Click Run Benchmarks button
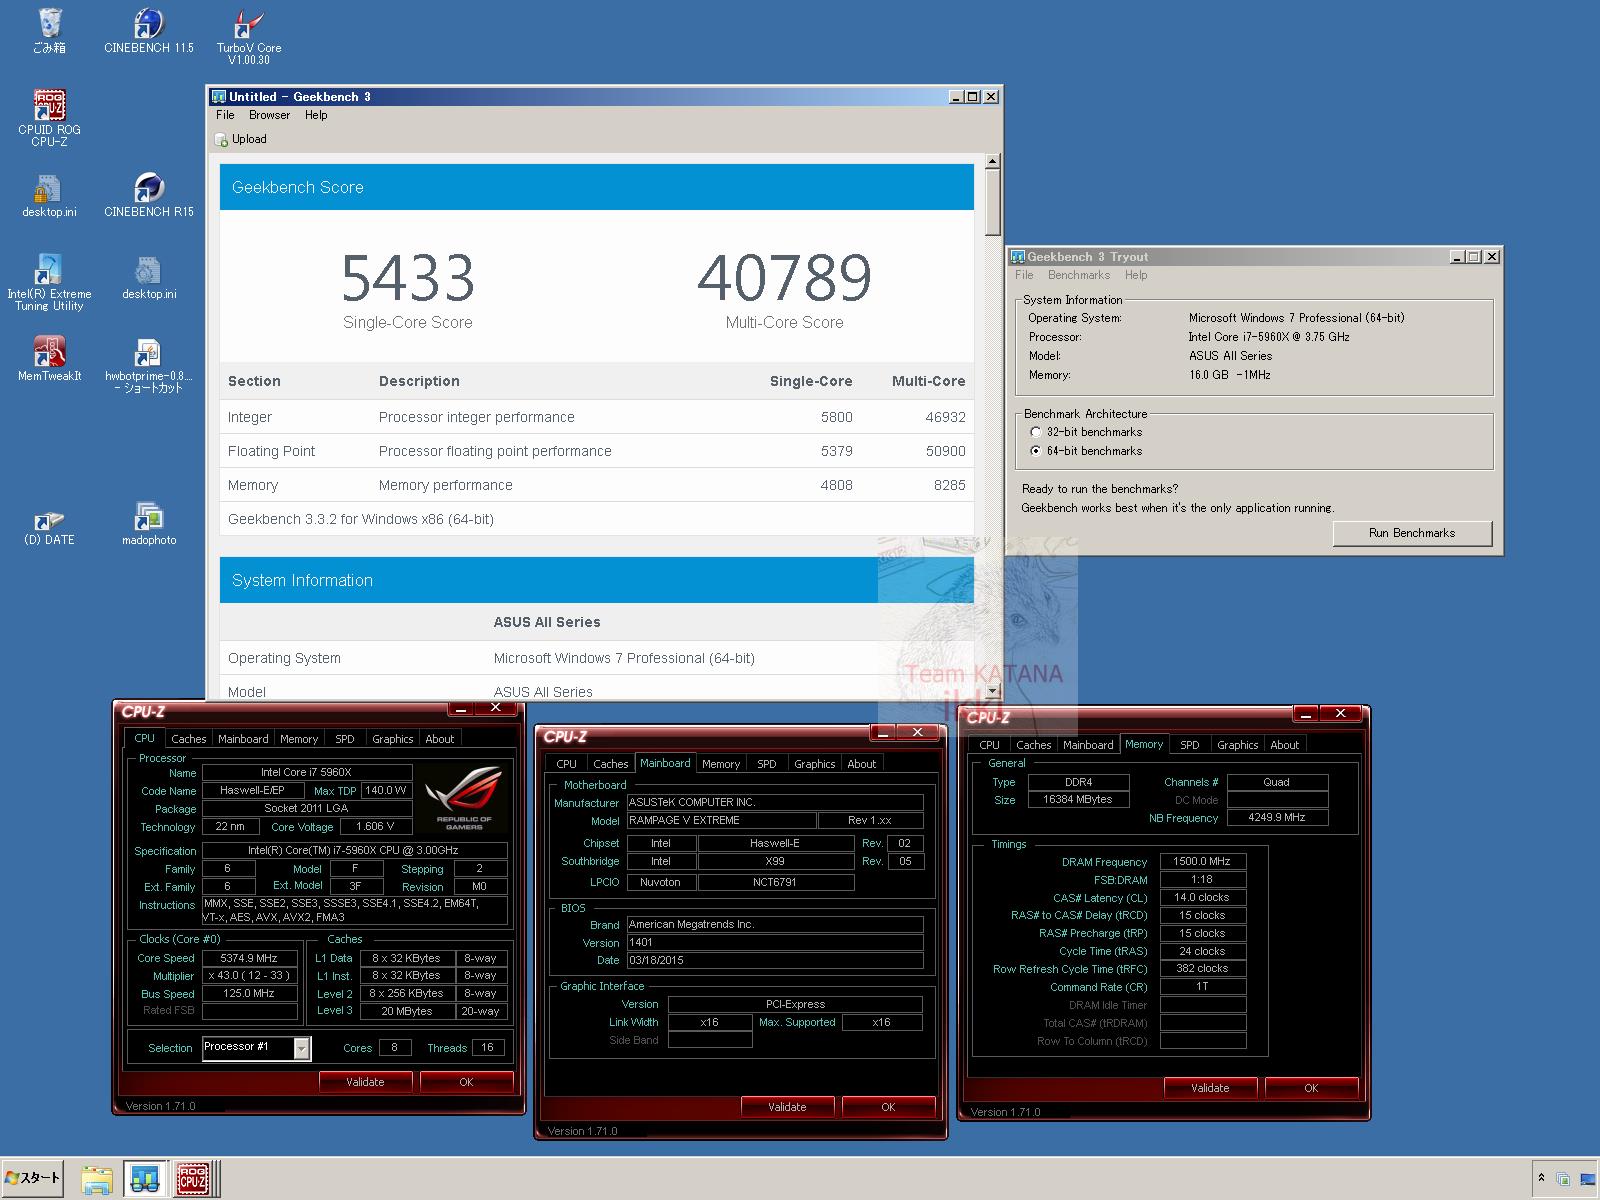1600x1200 pixels. pyautogui.click(x=1412, y=533)
